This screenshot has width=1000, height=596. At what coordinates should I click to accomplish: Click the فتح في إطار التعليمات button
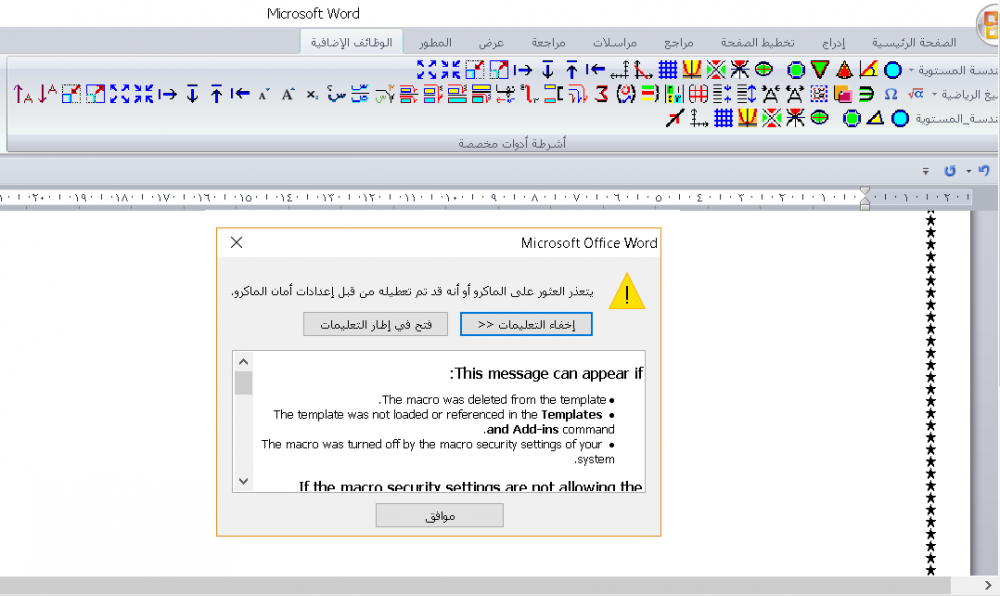[376, 324]
